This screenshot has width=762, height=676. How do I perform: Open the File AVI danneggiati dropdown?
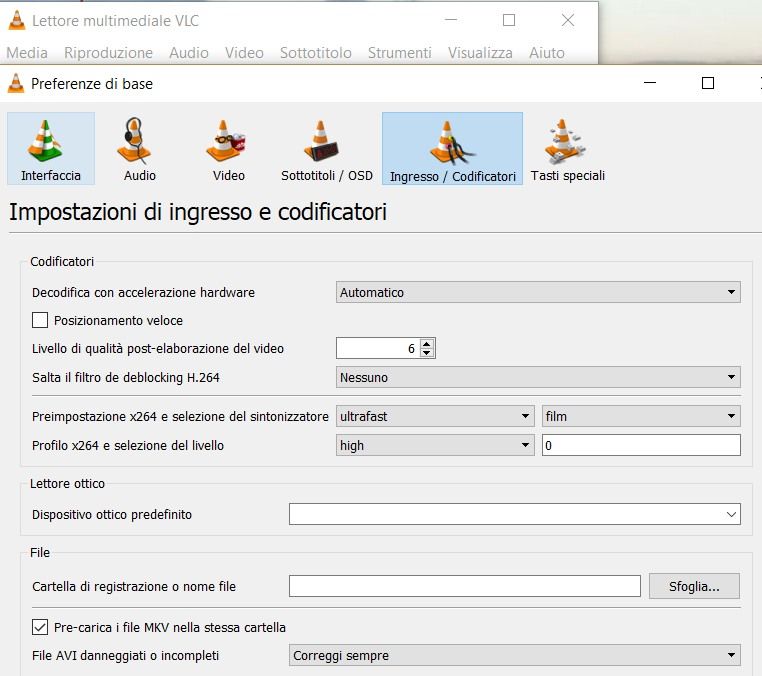(x=514, y=656)
